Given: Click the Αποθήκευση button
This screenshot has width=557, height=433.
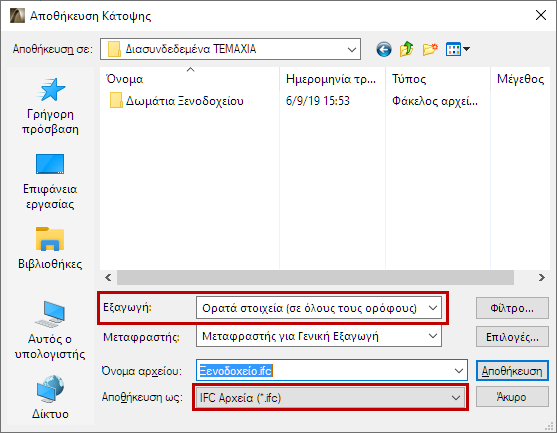Looking at the screenshot, I should (512, 371).
